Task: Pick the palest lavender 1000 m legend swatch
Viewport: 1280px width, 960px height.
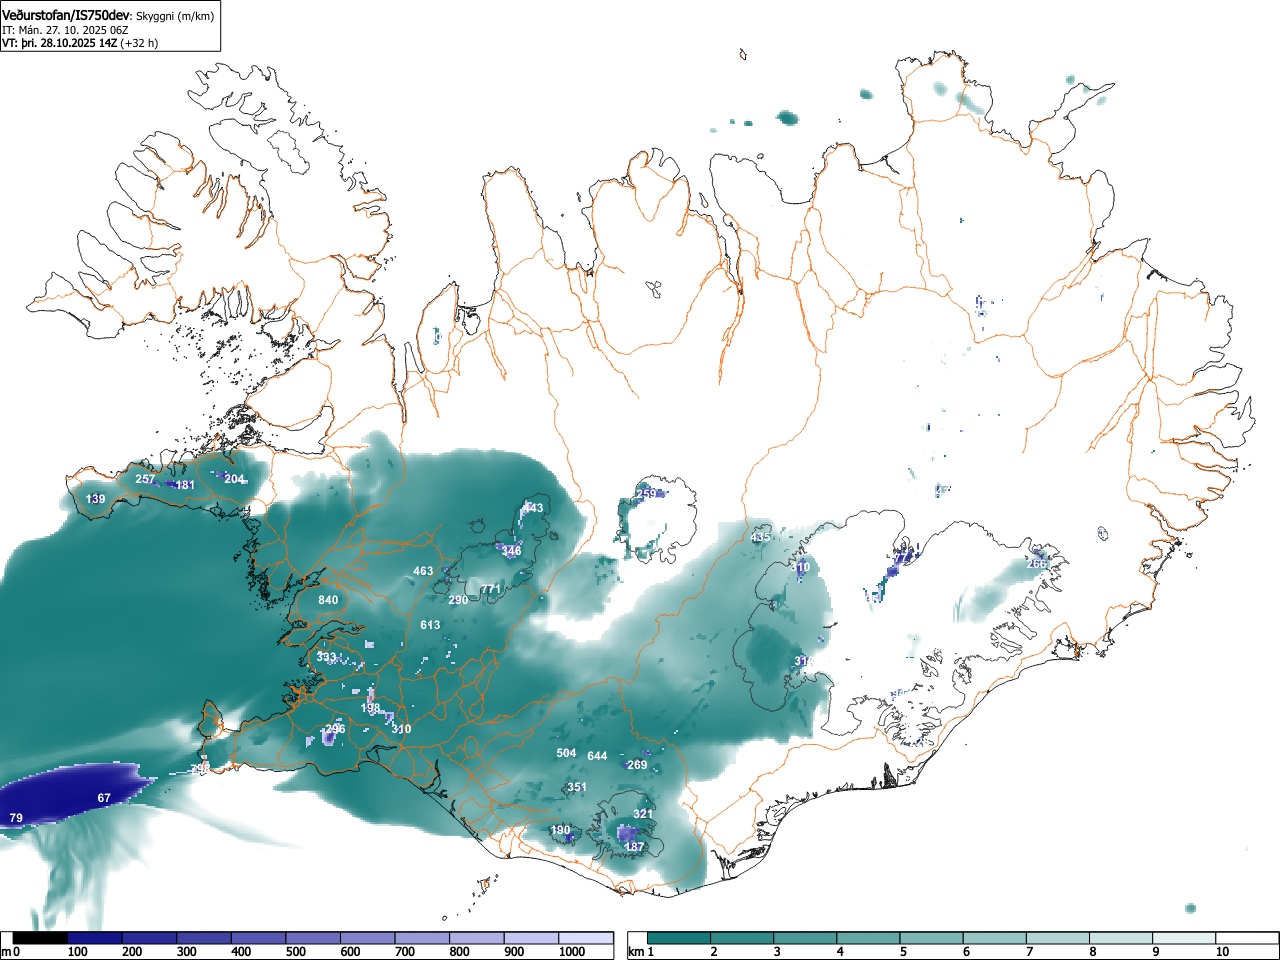Action: pos(586,938)
